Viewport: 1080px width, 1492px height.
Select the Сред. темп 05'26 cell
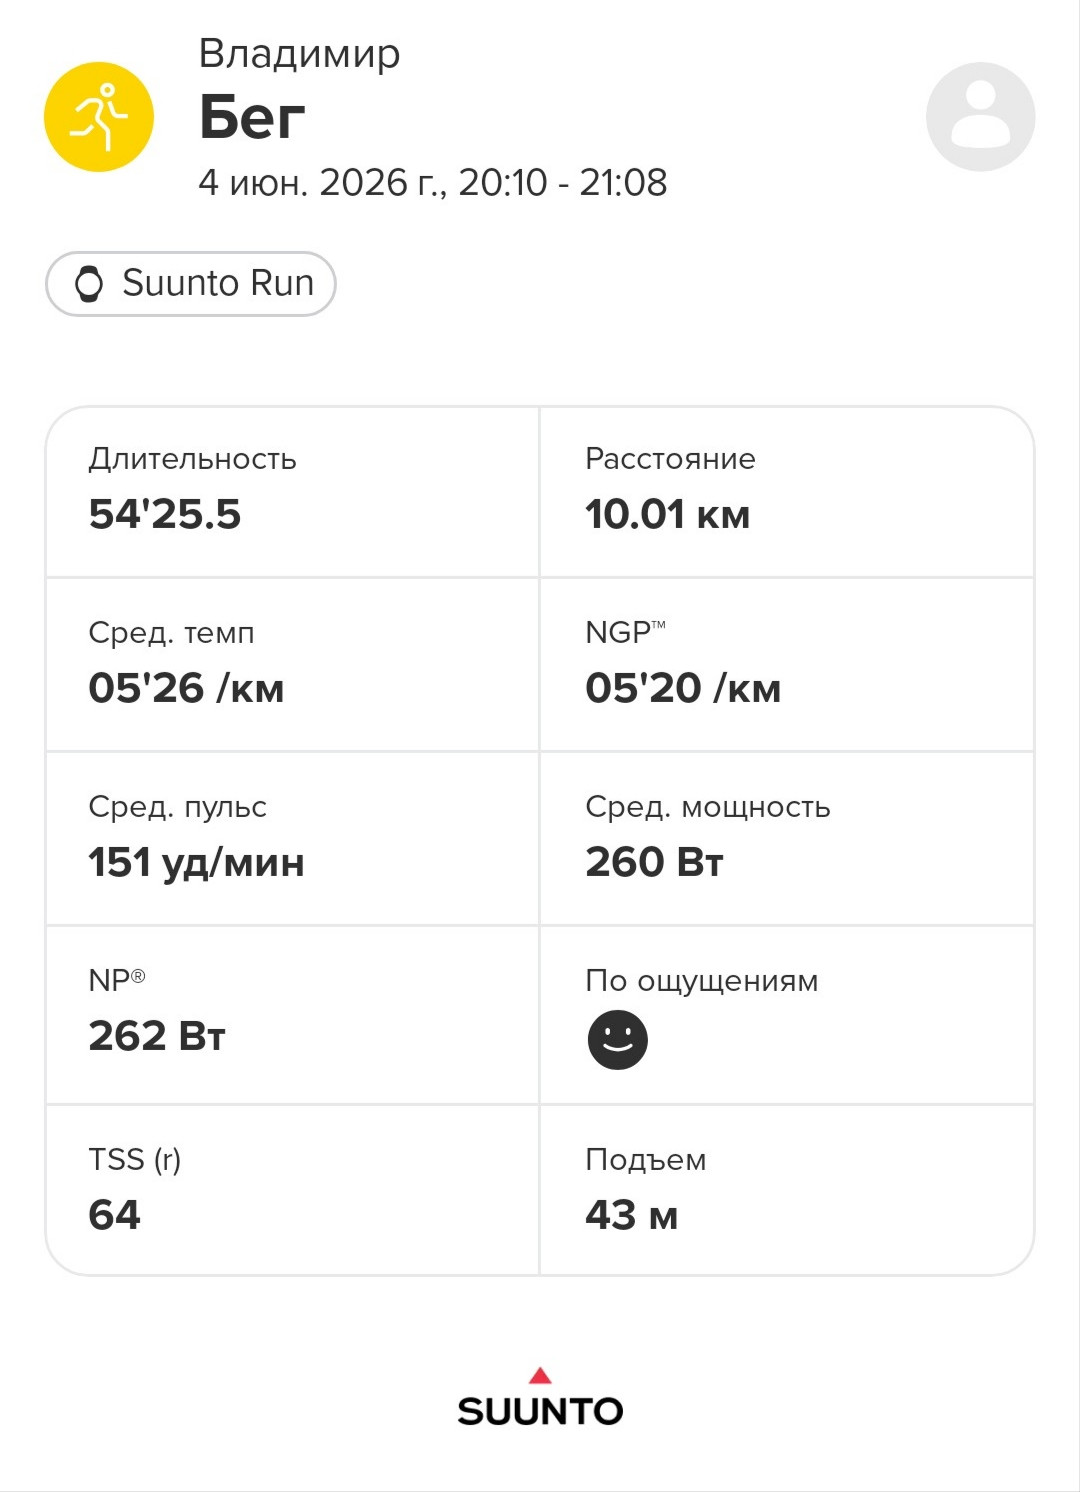click(x=292, y=665)
